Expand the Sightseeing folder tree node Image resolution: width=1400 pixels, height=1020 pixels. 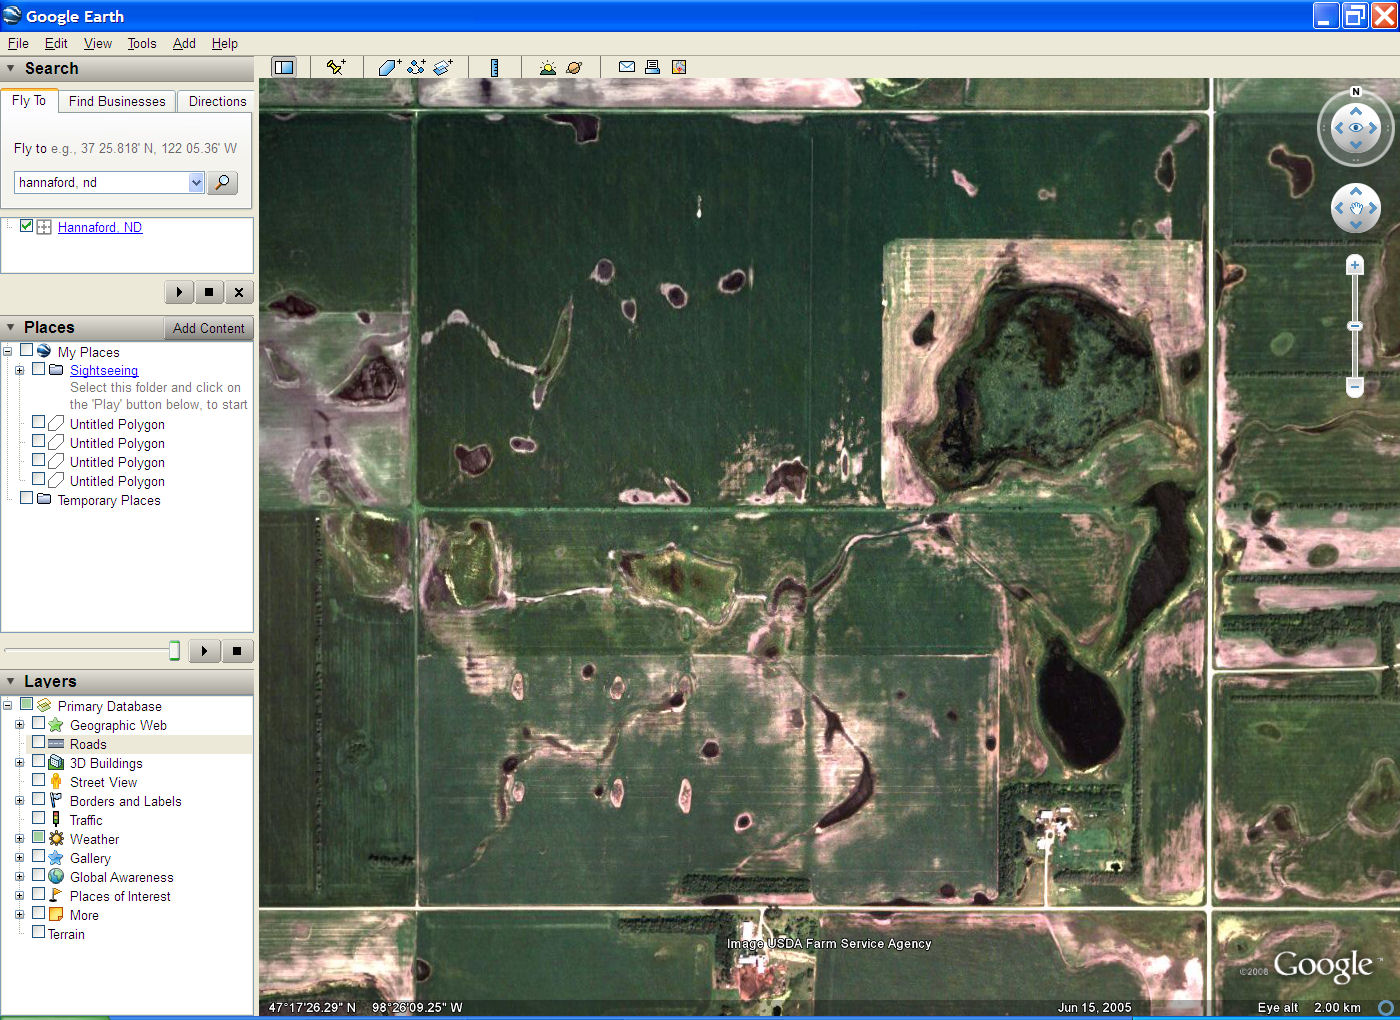click(x=19, y=370)
